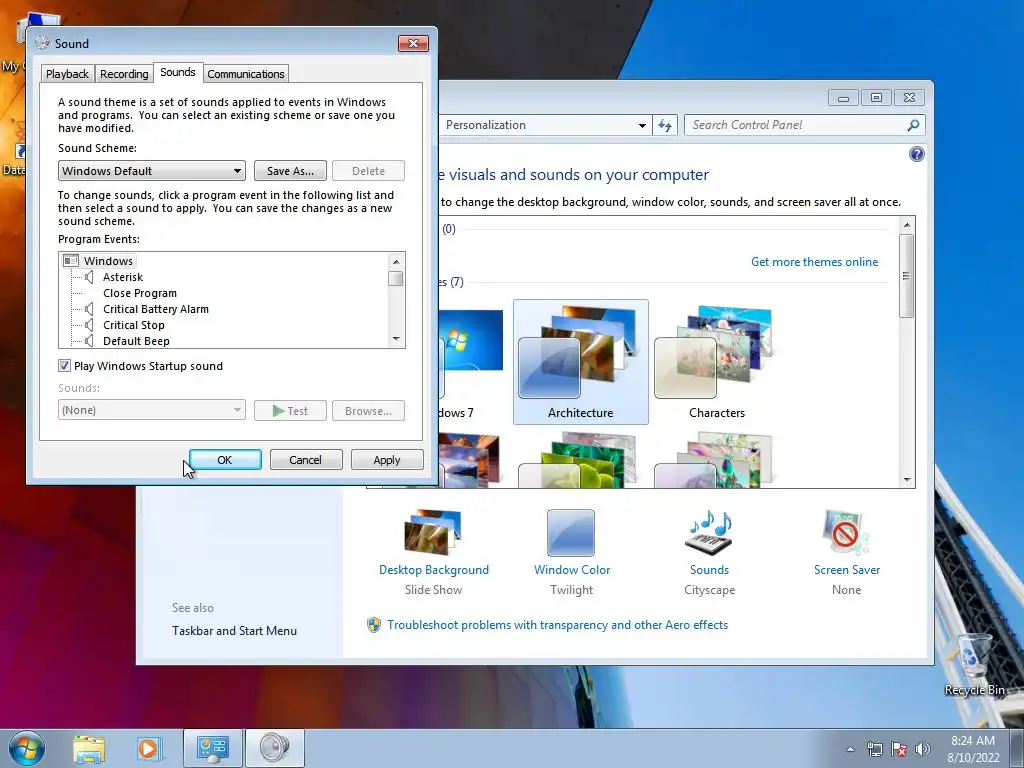Screen dimensions: 1024x768
Task: Open the Desktop Background slide show icon
Action: click(x=433, y=532)
